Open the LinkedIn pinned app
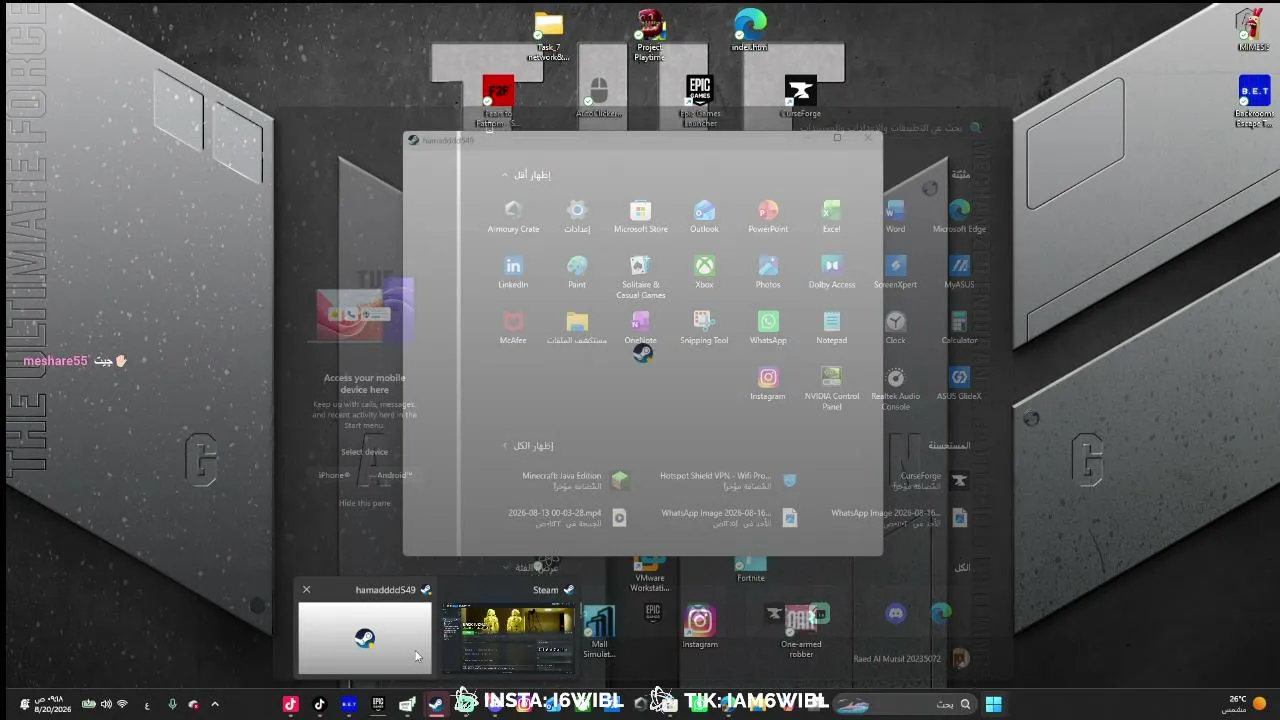1280x720 pixels. tap(513, 272)
